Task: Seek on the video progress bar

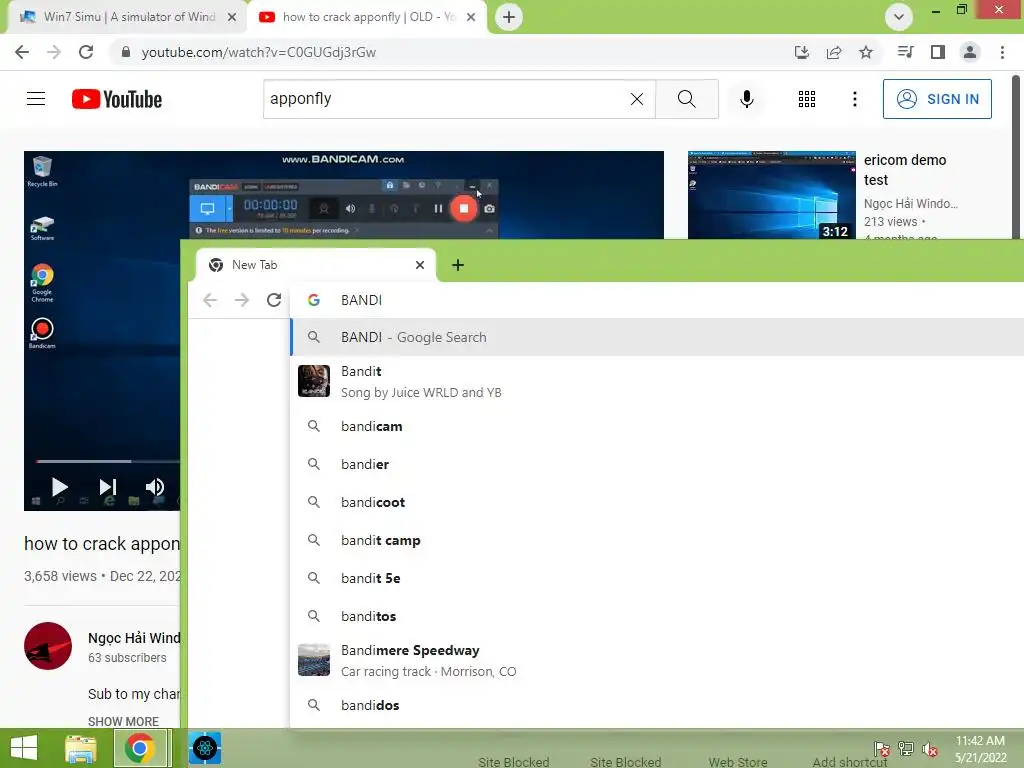Action: click(x=108, y=461)
